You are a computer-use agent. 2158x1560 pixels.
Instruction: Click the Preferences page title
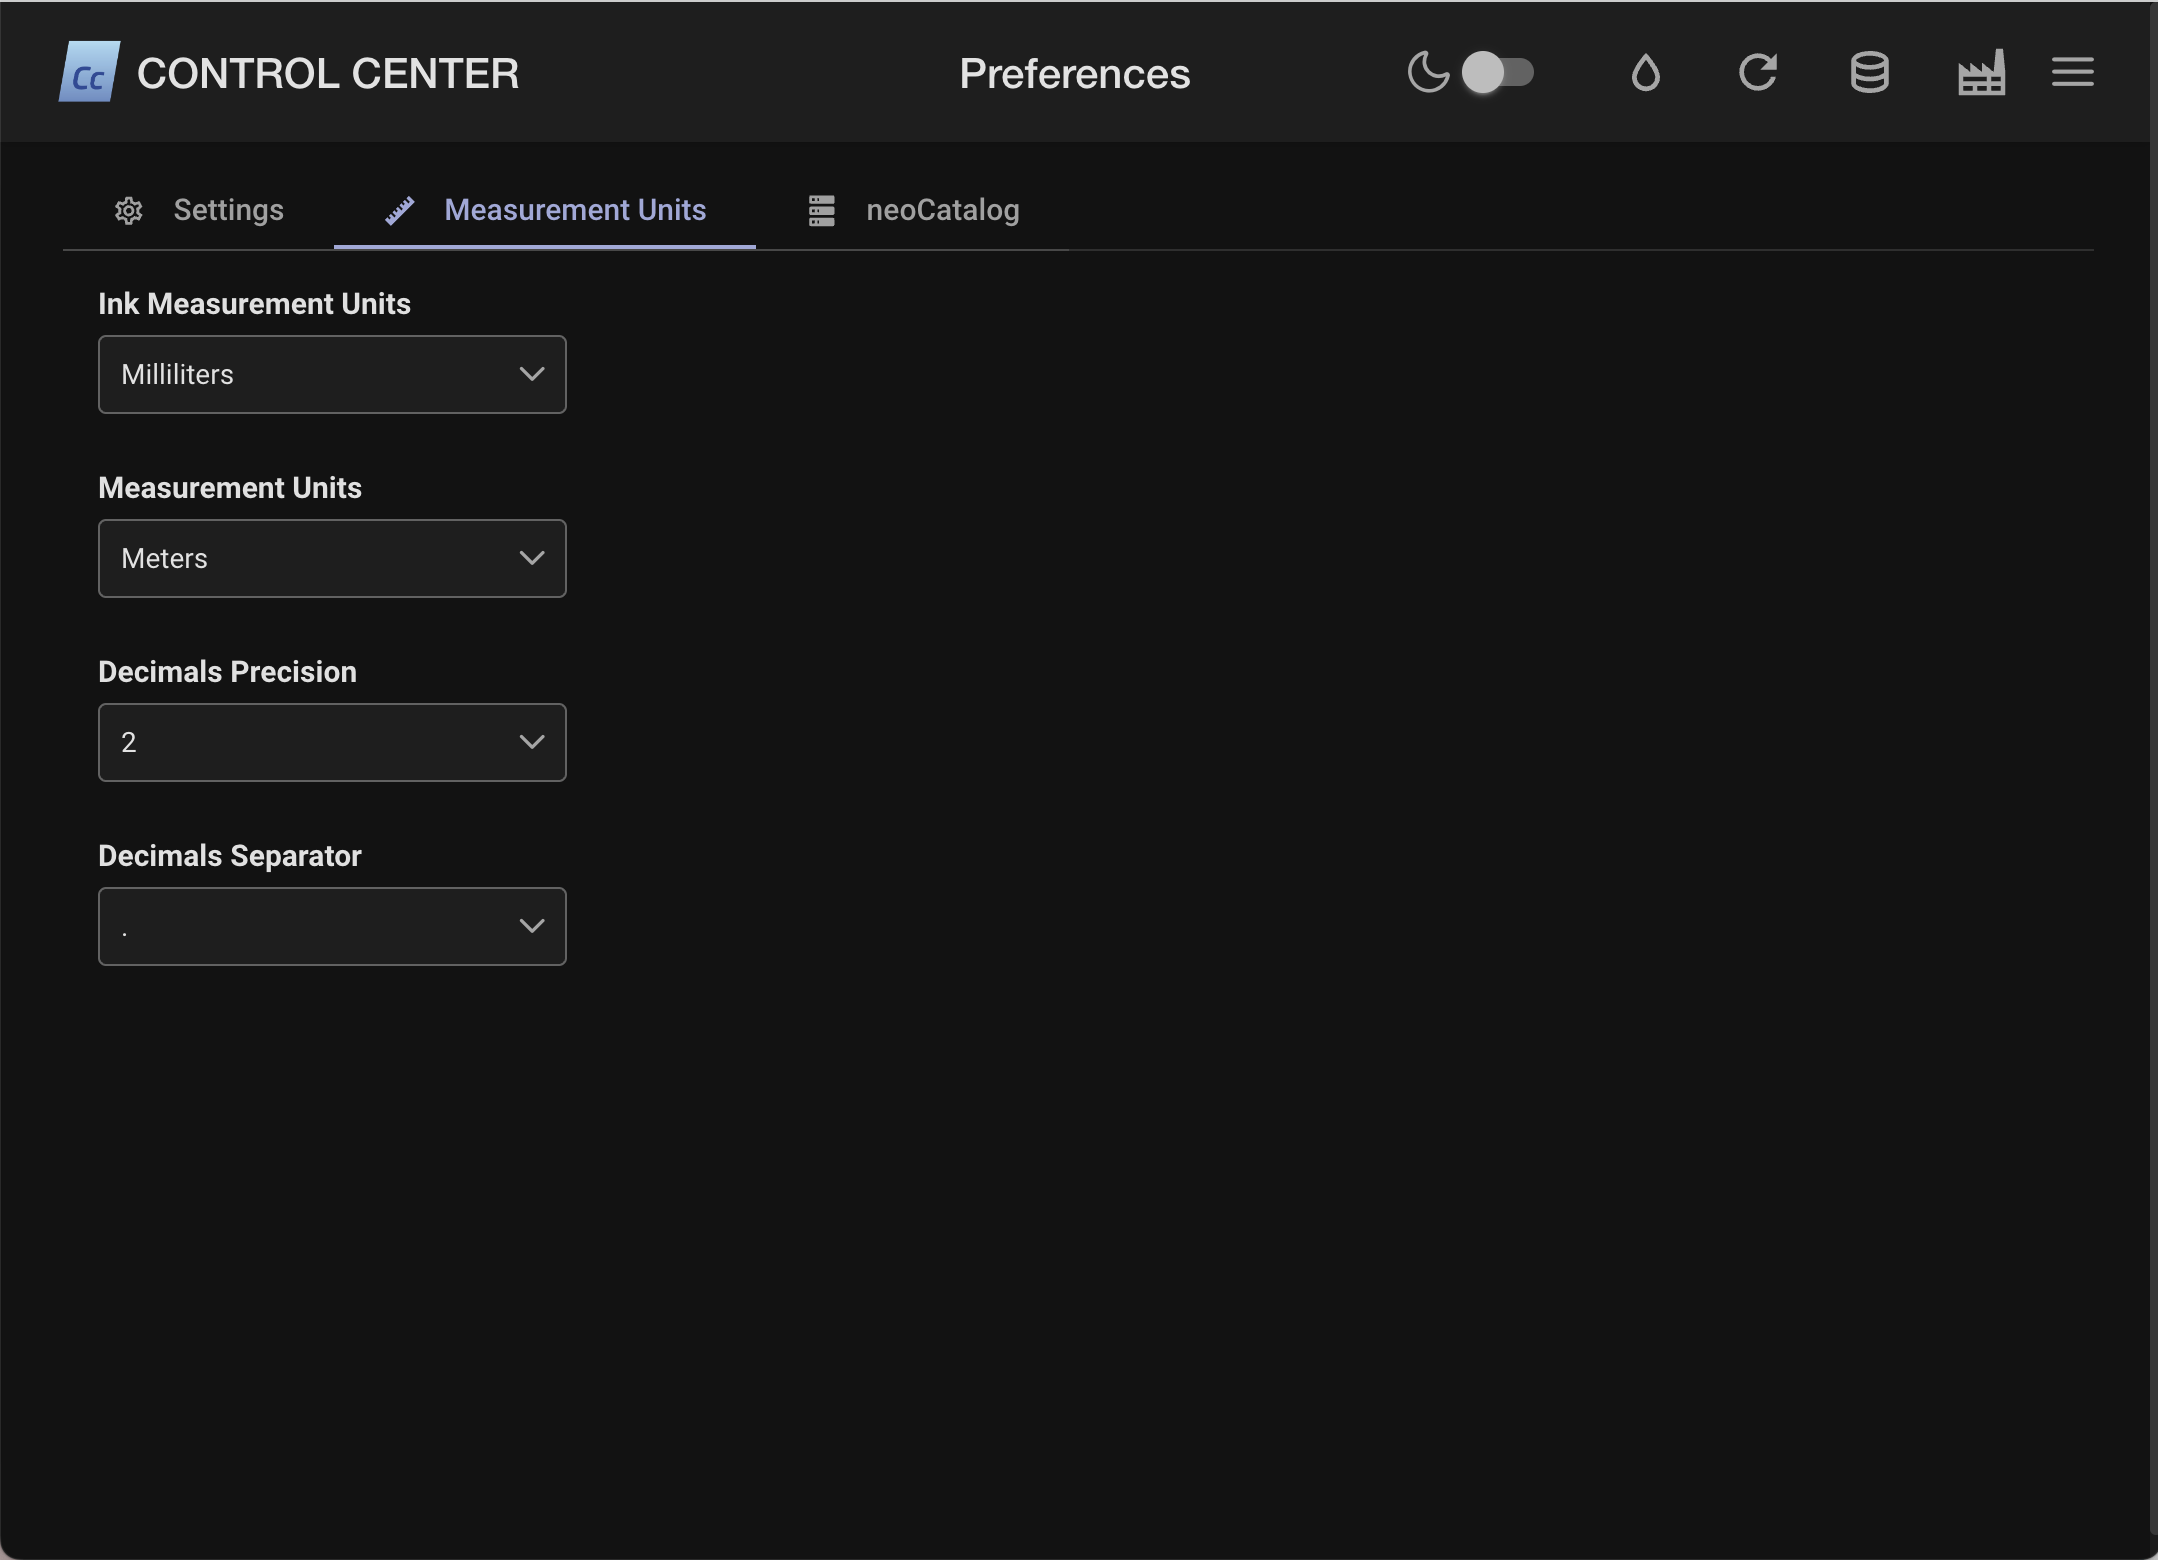pos(1074,73)
